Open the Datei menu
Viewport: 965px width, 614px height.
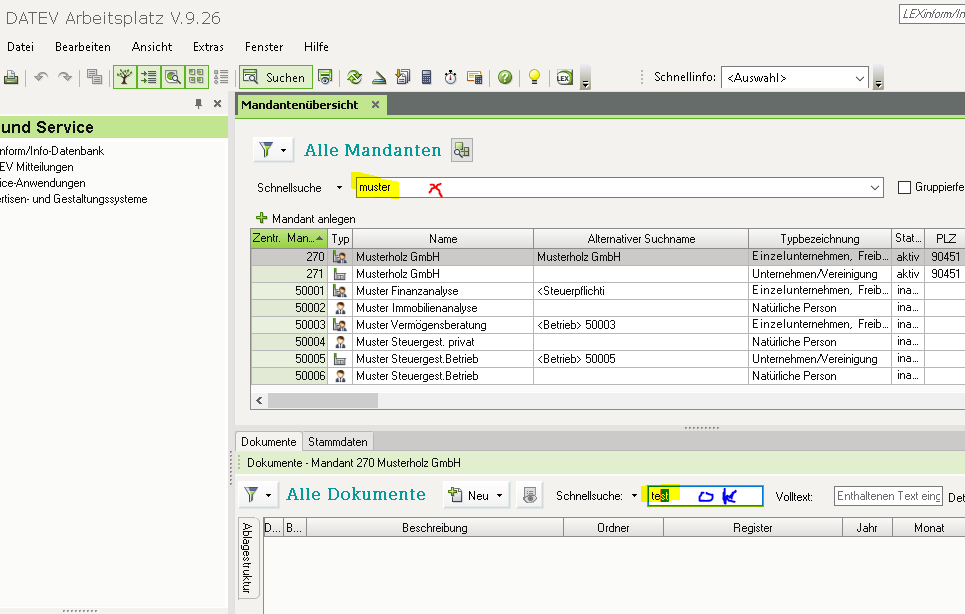pyautogui.click(x=20, y=47)
